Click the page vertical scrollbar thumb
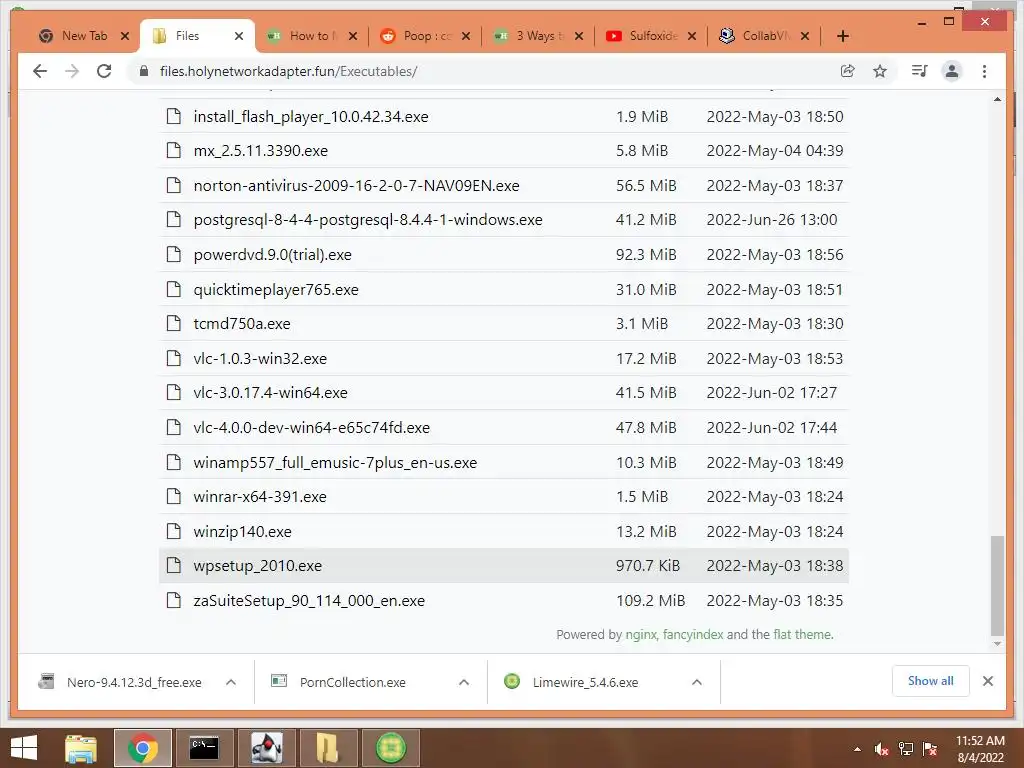 coord(997,585)
